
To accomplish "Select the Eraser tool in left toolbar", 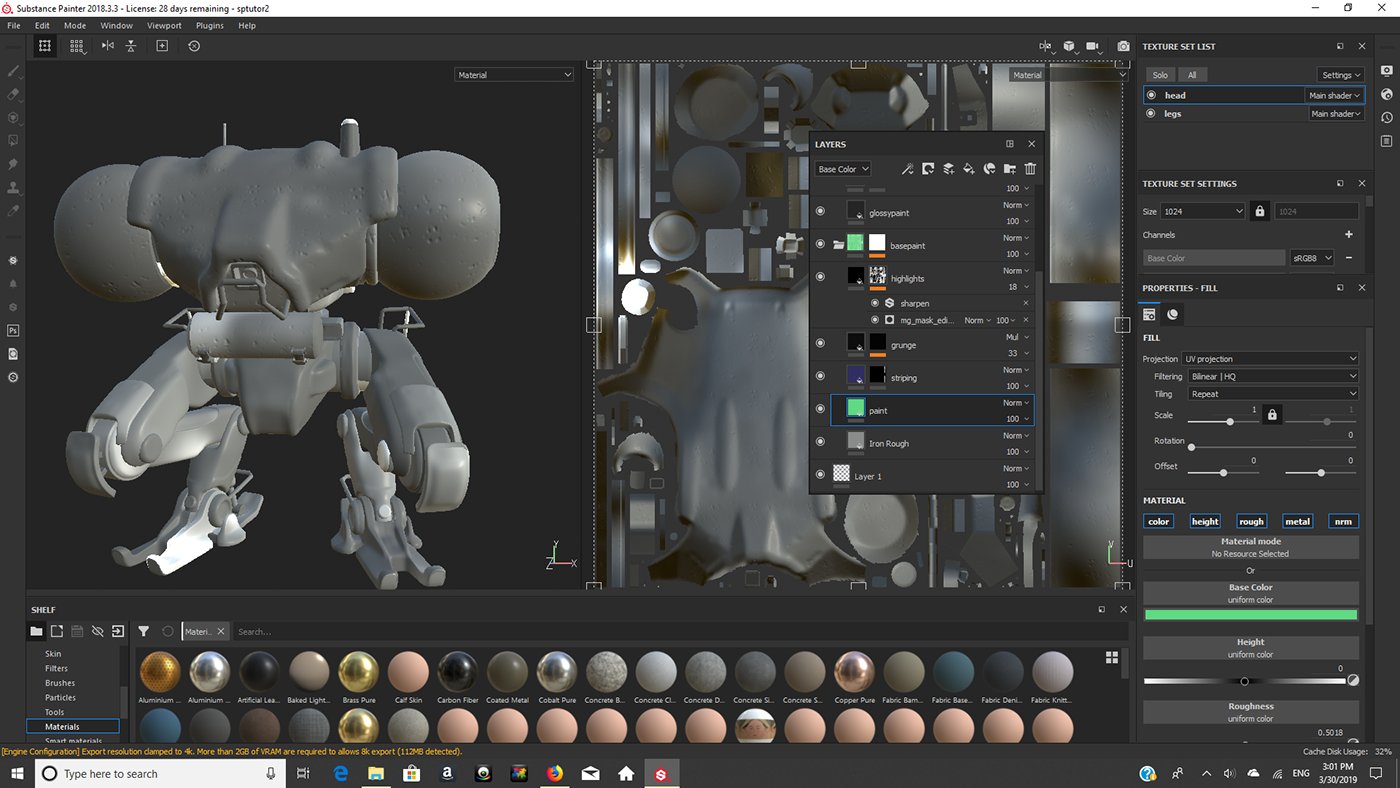I will 13,94.
